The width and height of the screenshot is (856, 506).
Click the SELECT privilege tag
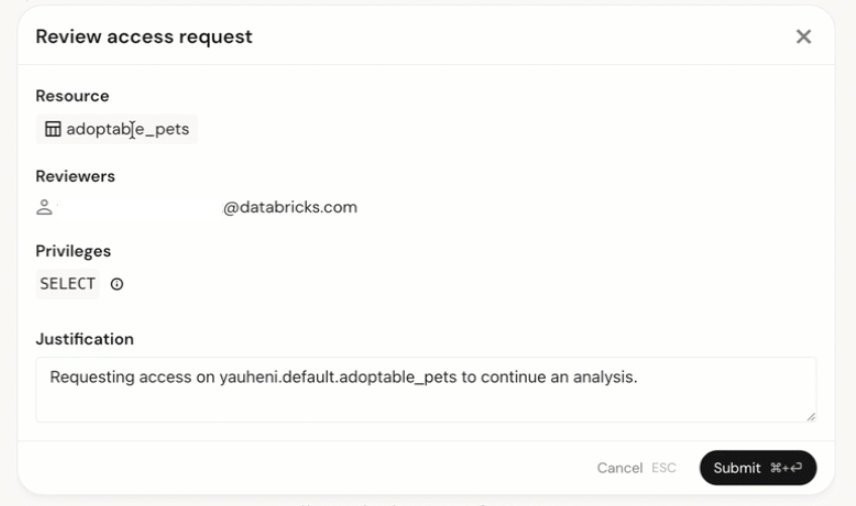[68, 284]
